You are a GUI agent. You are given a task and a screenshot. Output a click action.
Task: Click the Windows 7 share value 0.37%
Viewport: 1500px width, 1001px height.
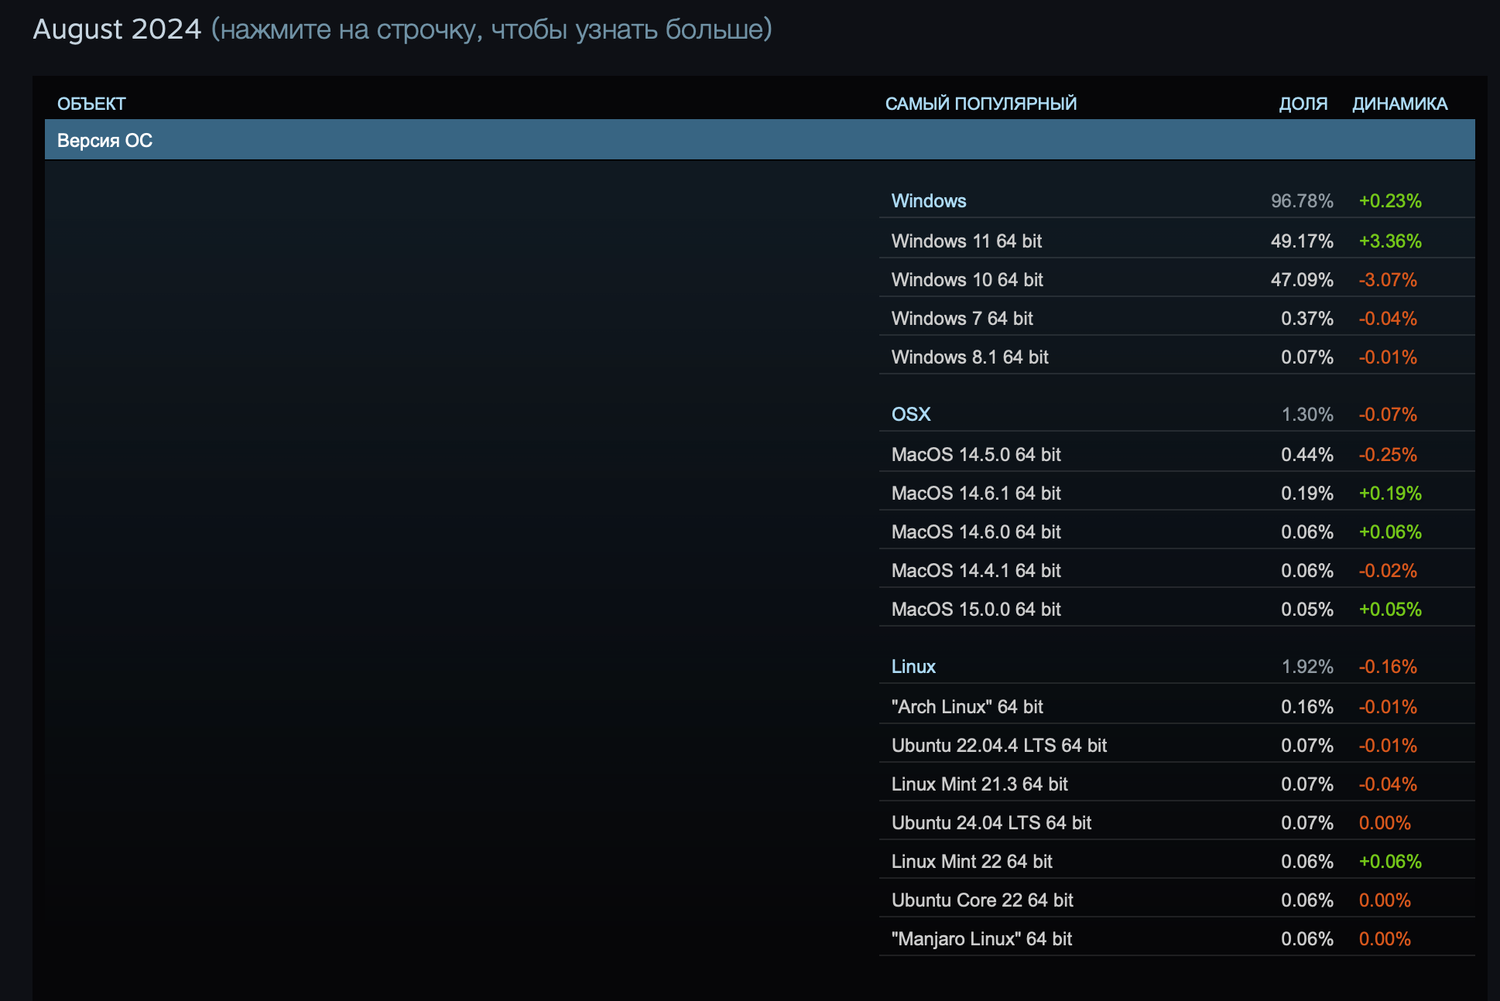point(1307,319)
